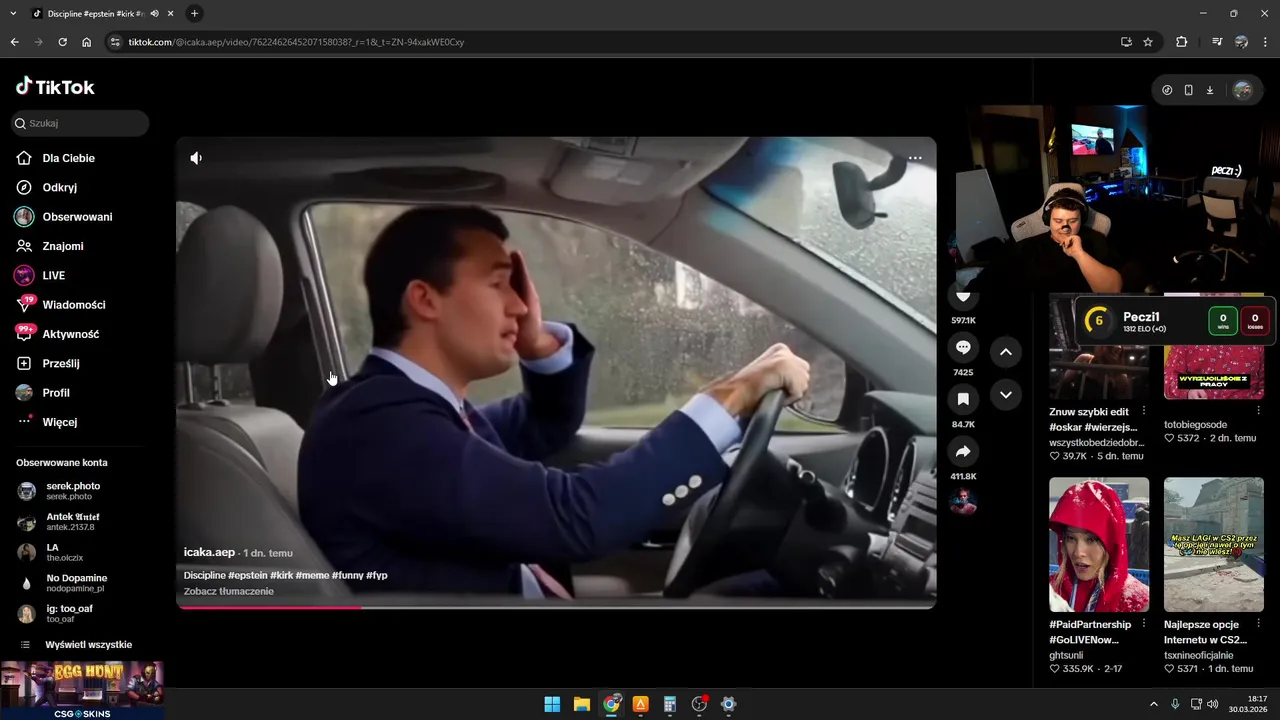Click the address bar URL
Viewport: 1280px width, 720px height.
296,42
